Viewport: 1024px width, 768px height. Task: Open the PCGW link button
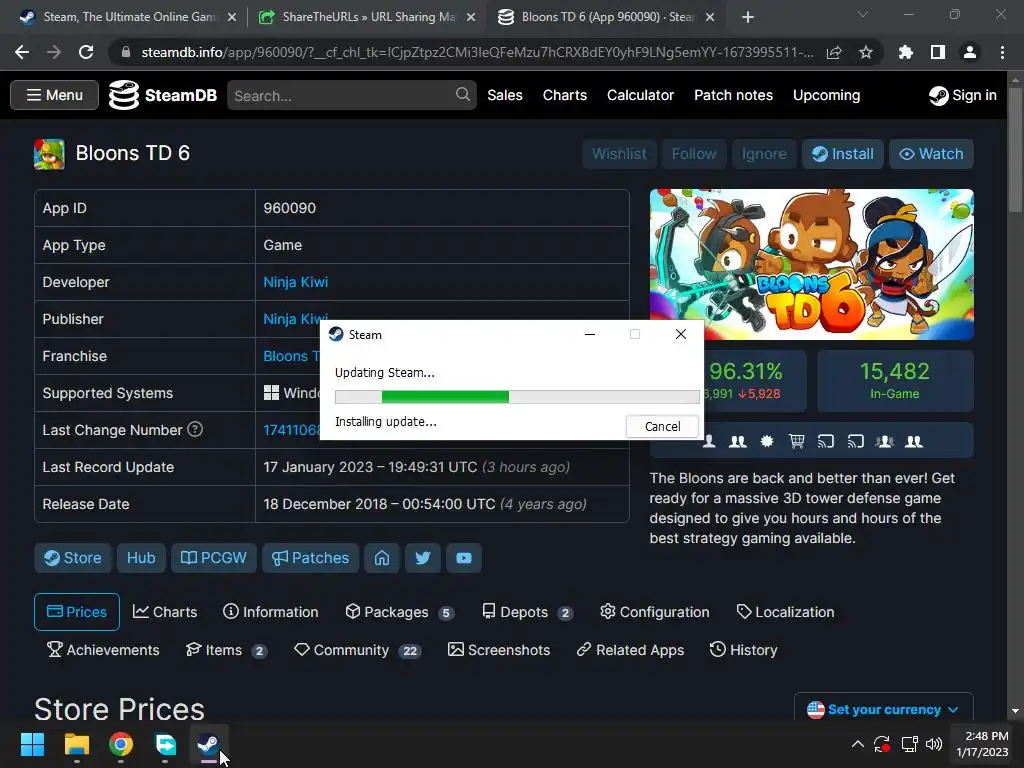pyautogui.click(x=214, y=558)
